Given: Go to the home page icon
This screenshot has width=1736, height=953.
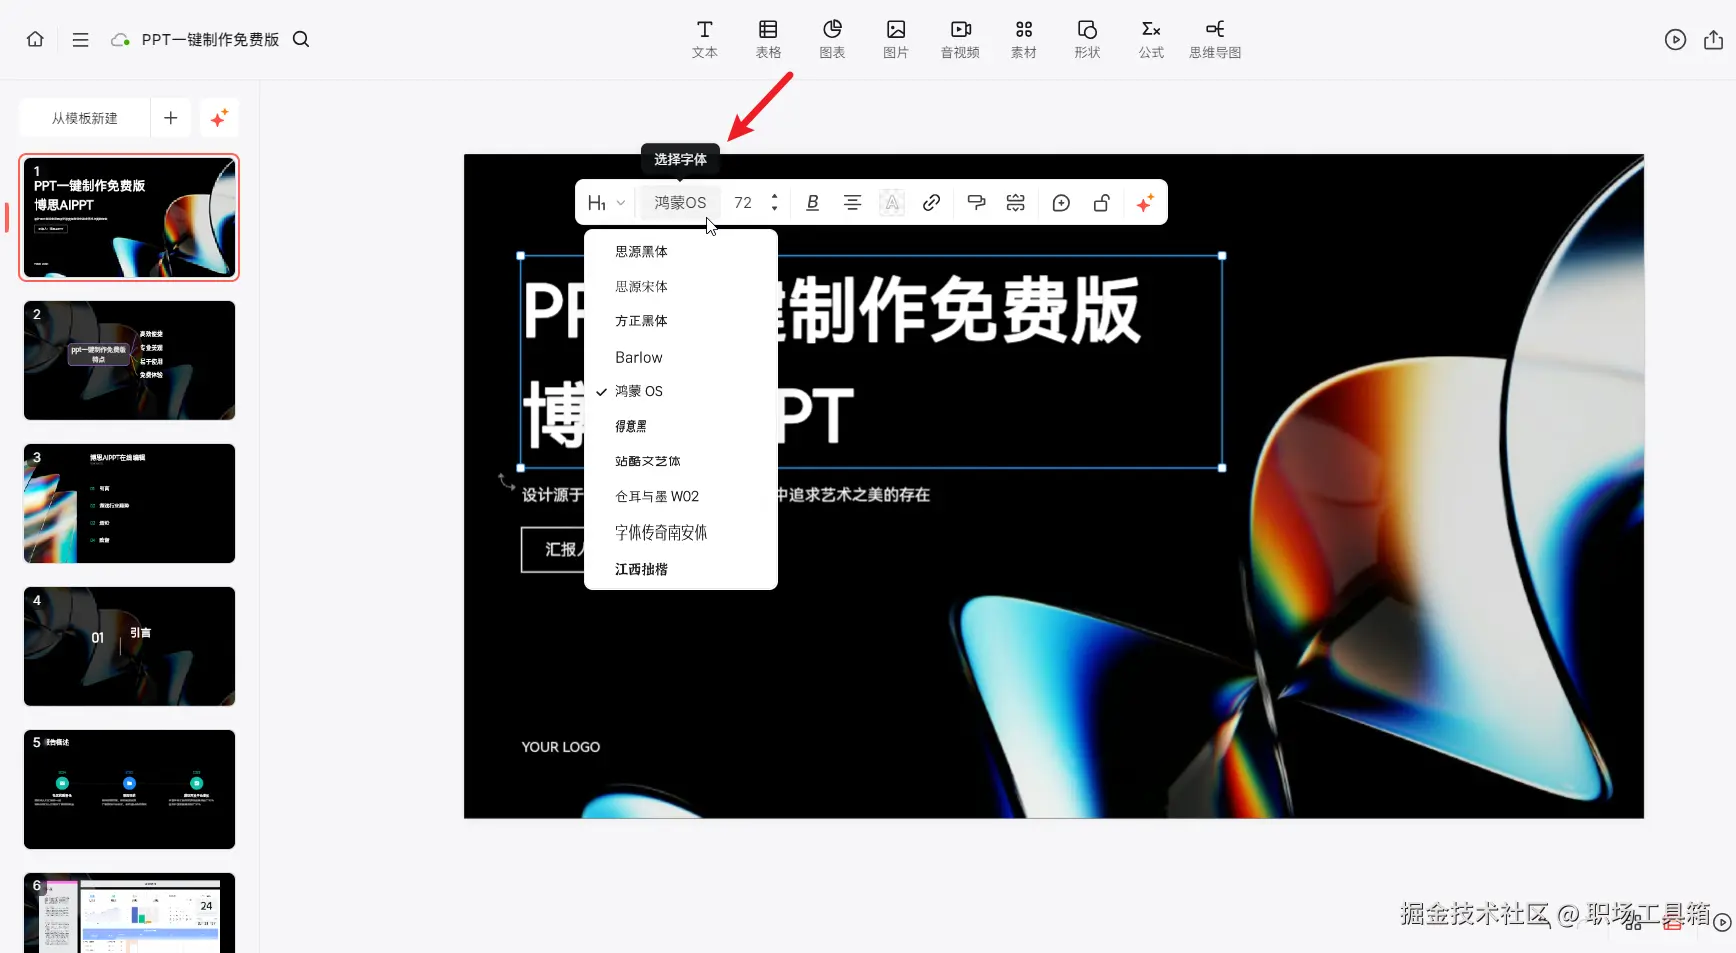Looking at the screenshot, I should [35, 39].
